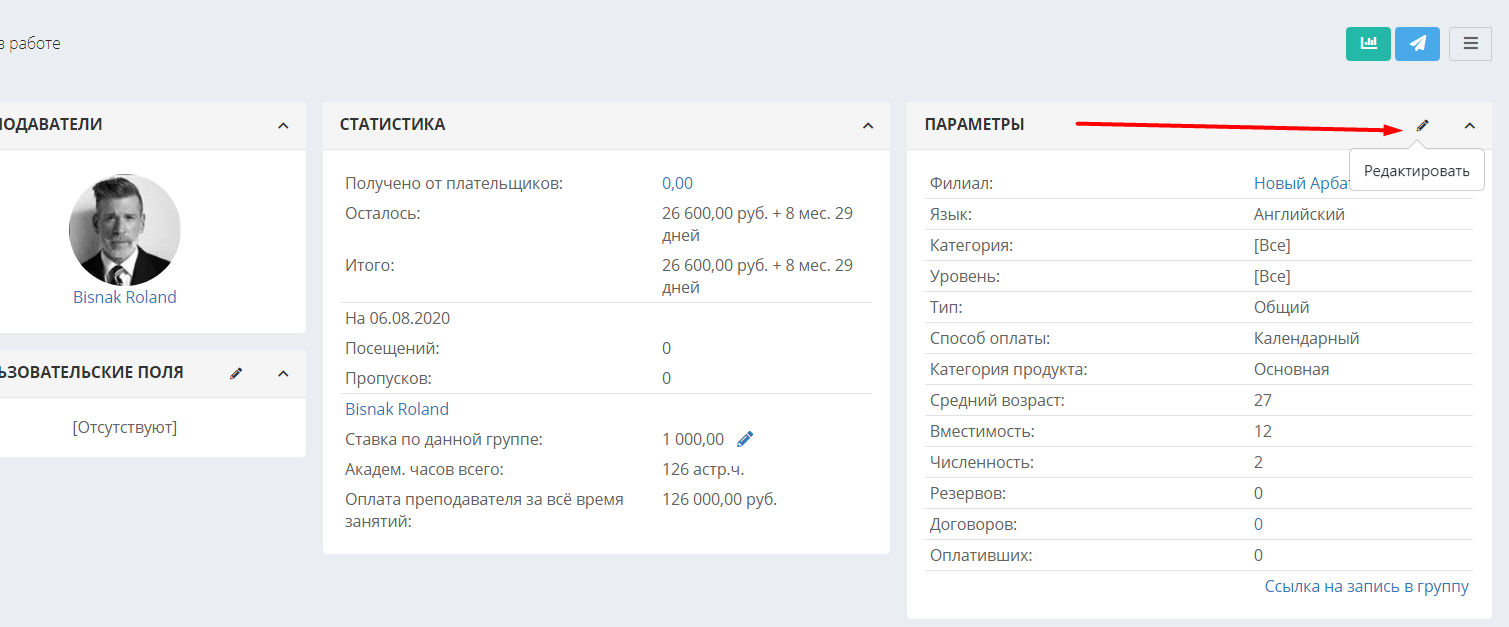Click the Договоров value 0
Screen dimensions: 1509x627
[1258, 524]
